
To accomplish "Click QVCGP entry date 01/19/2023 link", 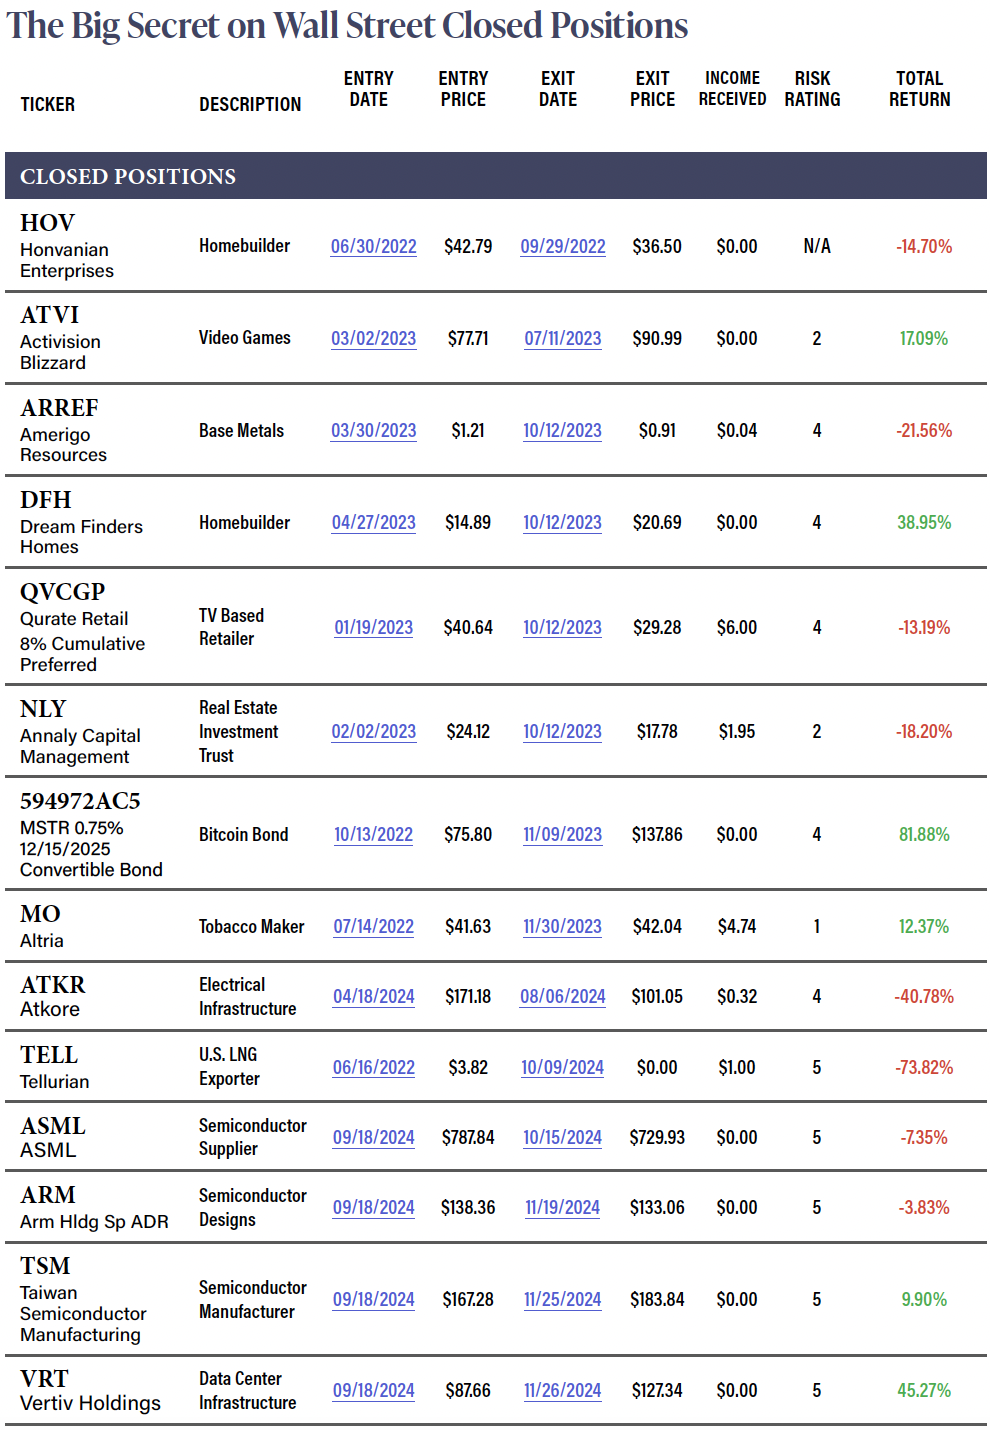I will [373, 627].
